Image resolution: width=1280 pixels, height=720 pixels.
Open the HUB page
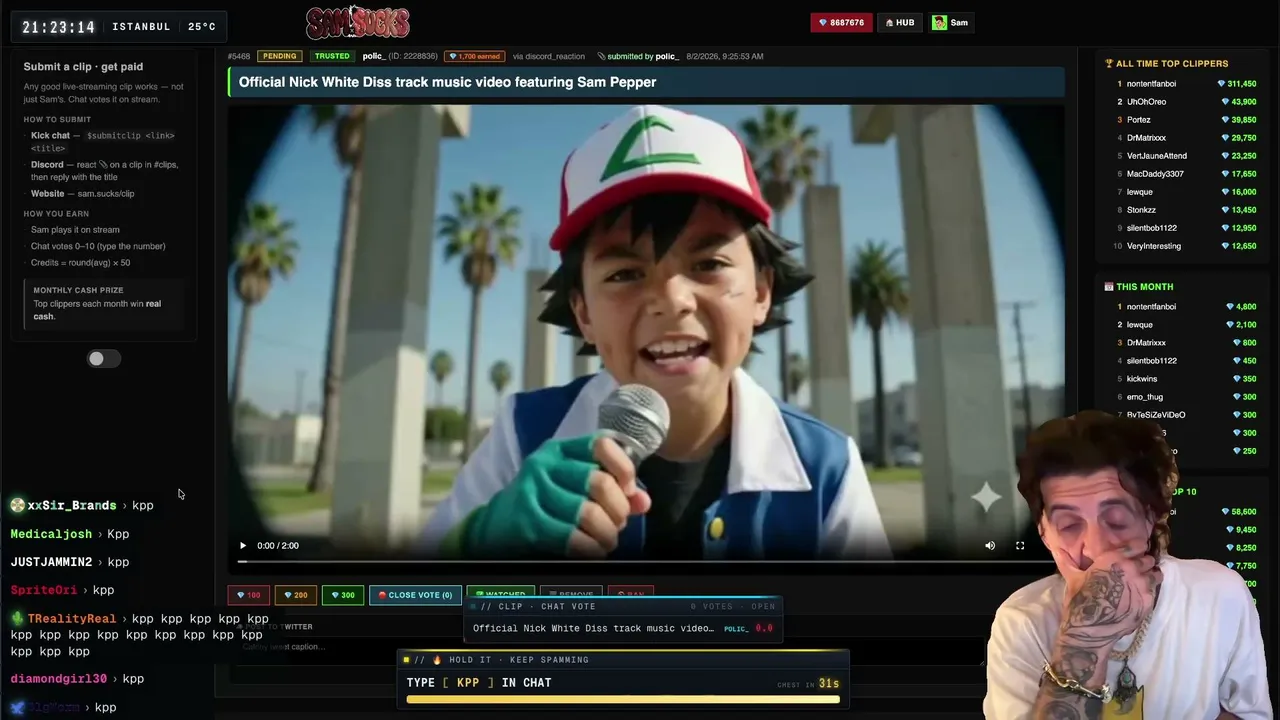click(x=899, y=23)
